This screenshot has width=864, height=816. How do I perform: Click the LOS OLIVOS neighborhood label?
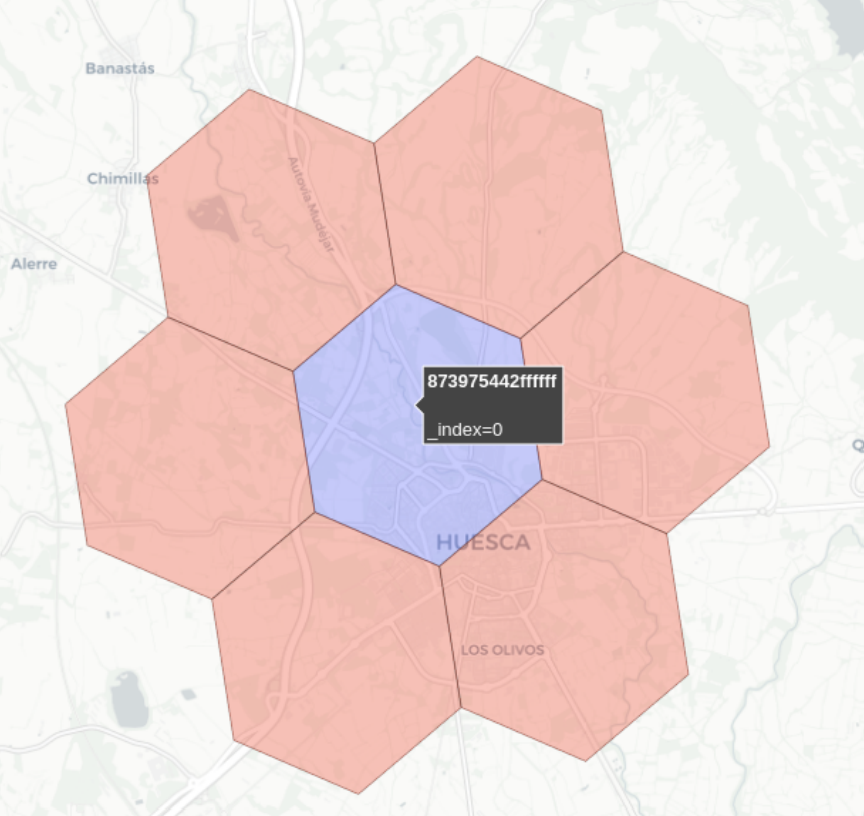[x=502, y=650]
